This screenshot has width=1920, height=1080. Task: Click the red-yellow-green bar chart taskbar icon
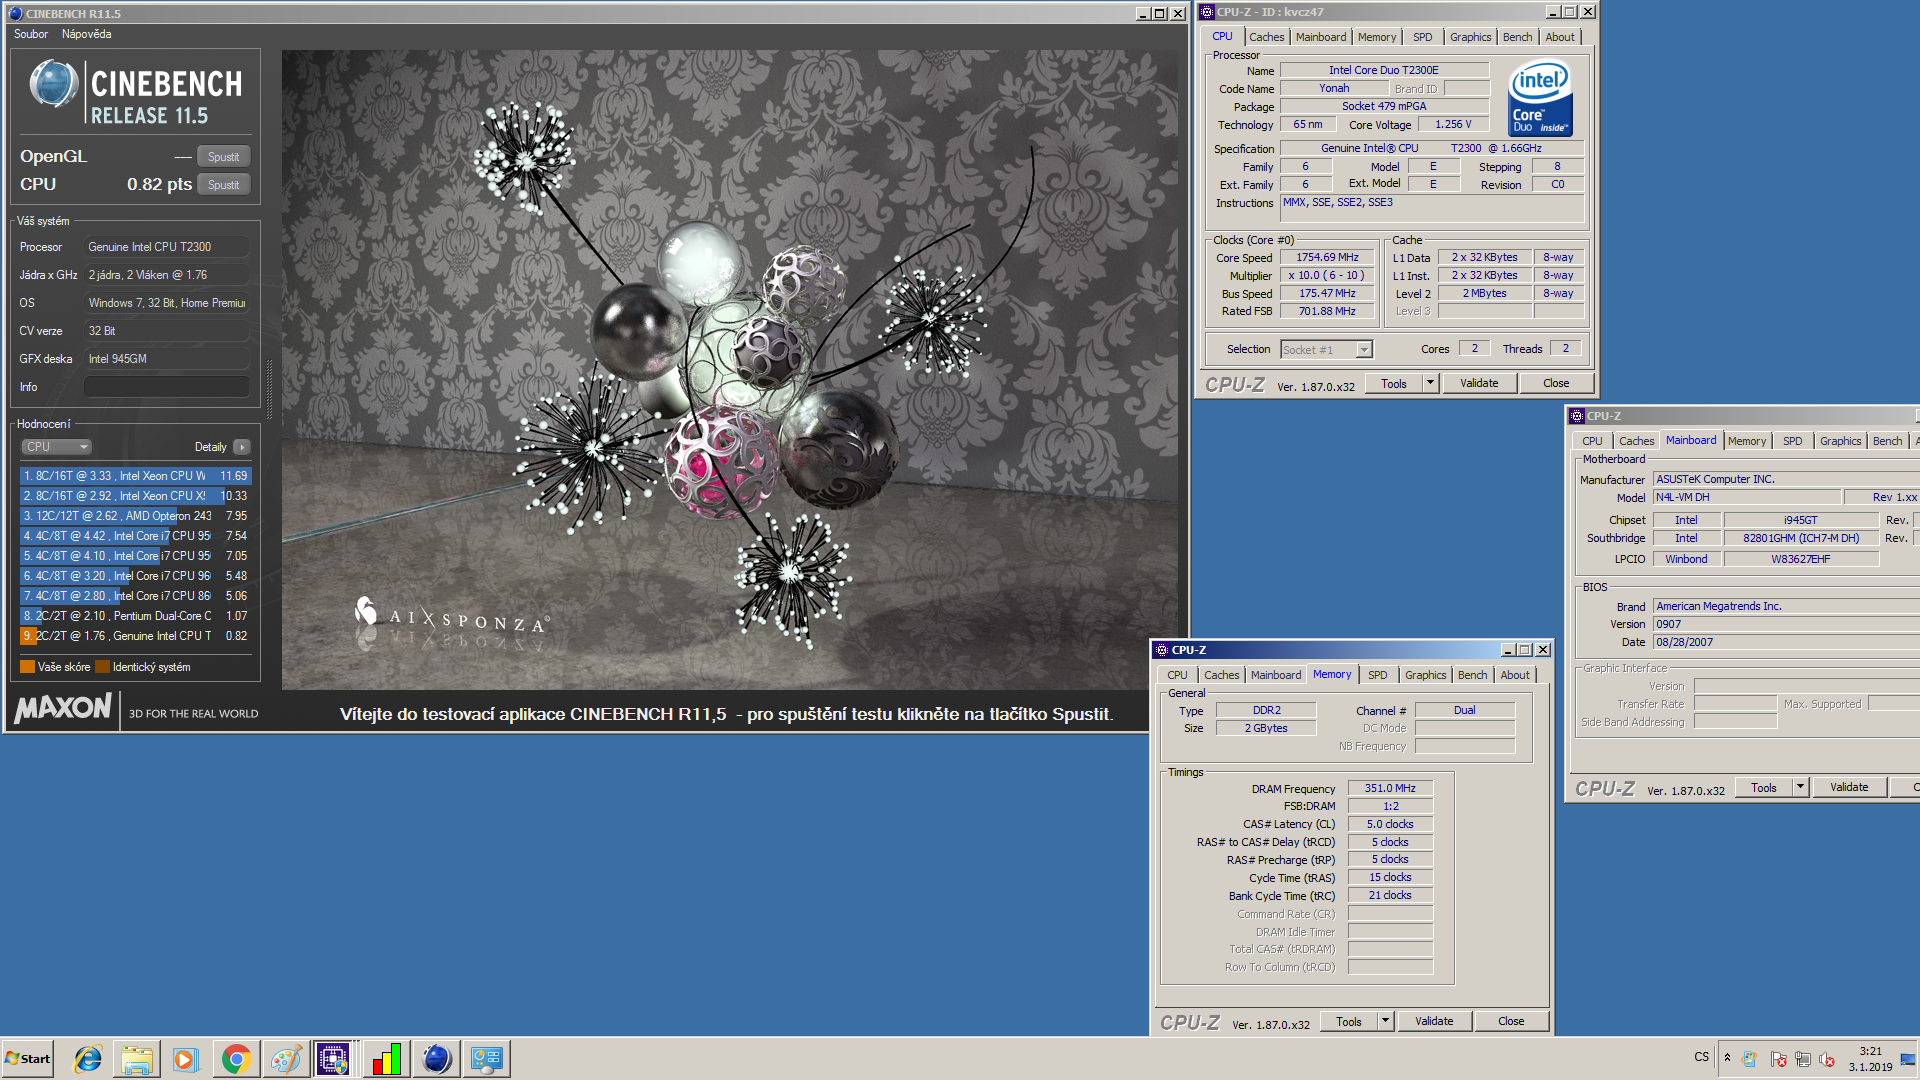[x=386, y=1059]
